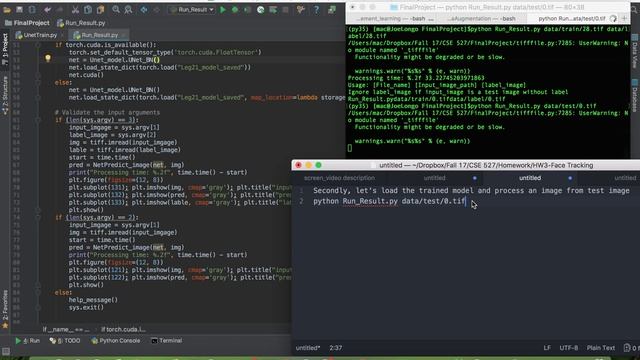
Task: Start debugging with the green bug icon
Action: pyautogui.click(x=235, y=9)
